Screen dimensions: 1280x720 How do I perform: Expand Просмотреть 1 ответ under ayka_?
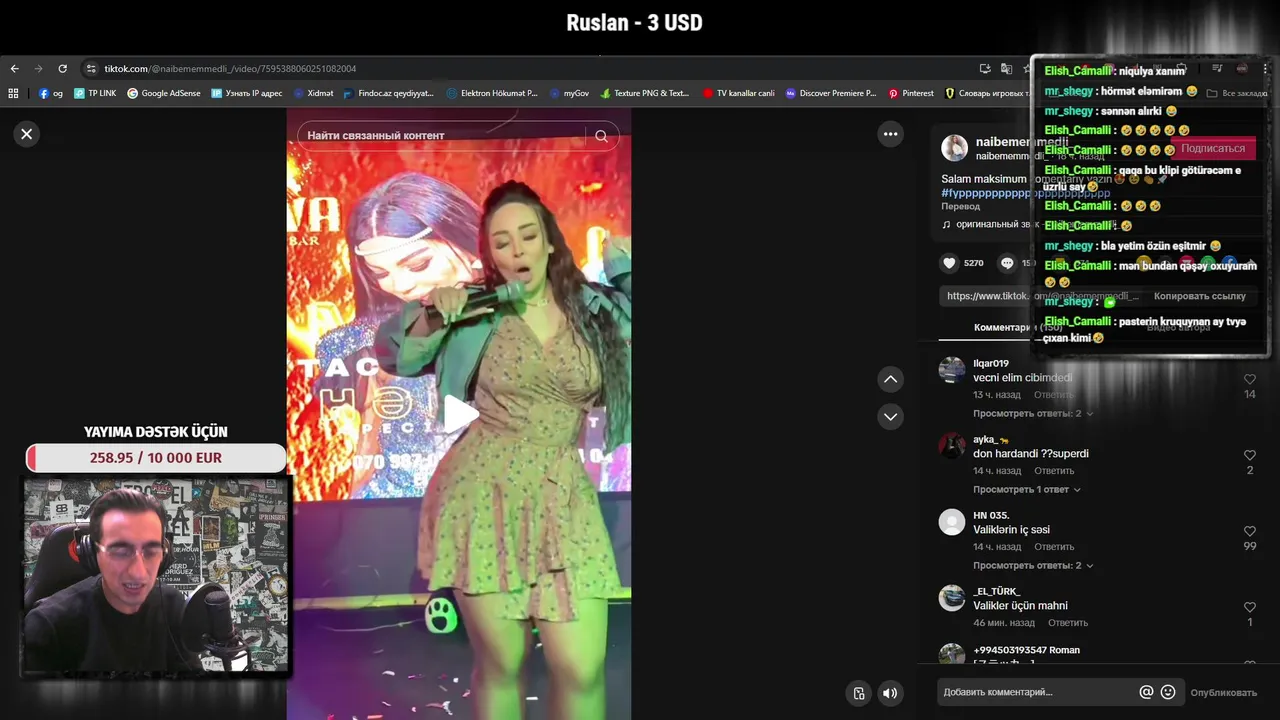[1026, 489]
